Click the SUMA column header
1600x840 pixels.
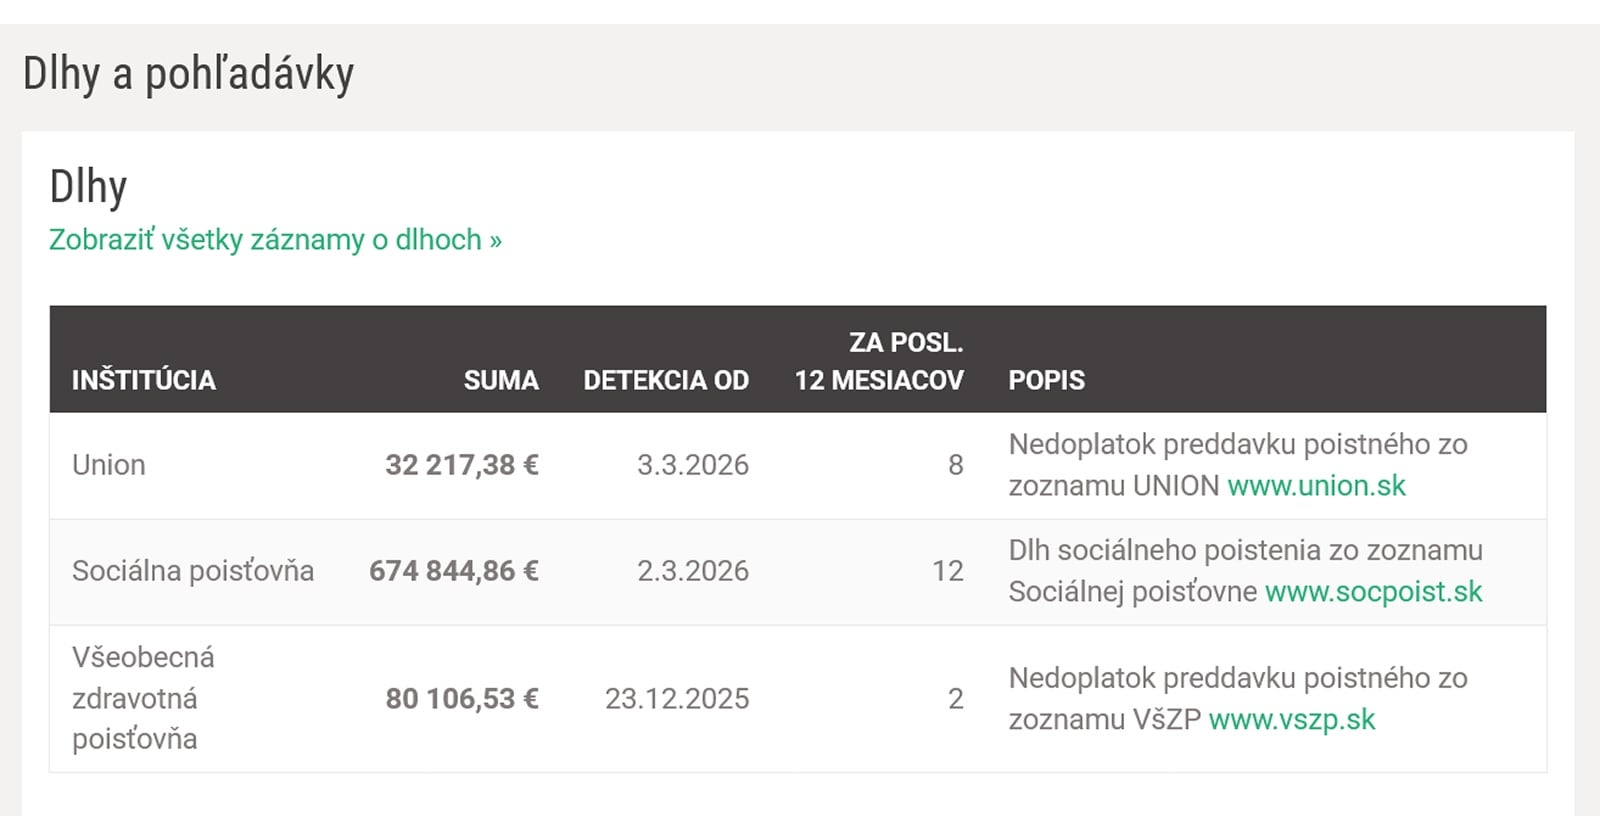[501, 380]
